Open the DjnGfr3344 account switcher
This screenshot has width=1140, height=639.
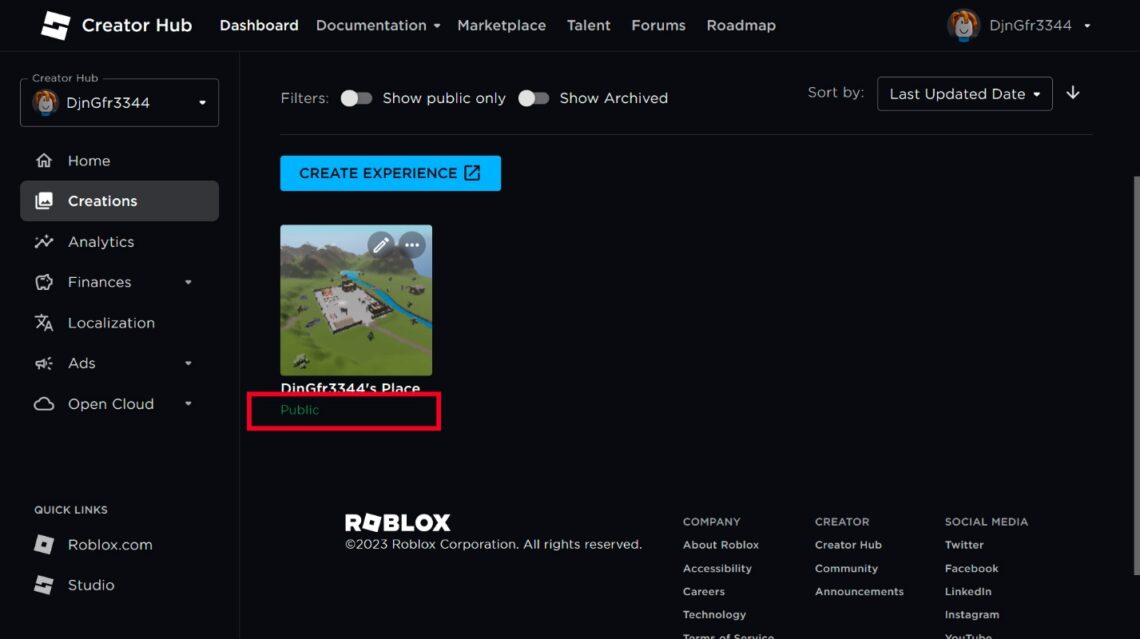tap(1020, 25)
